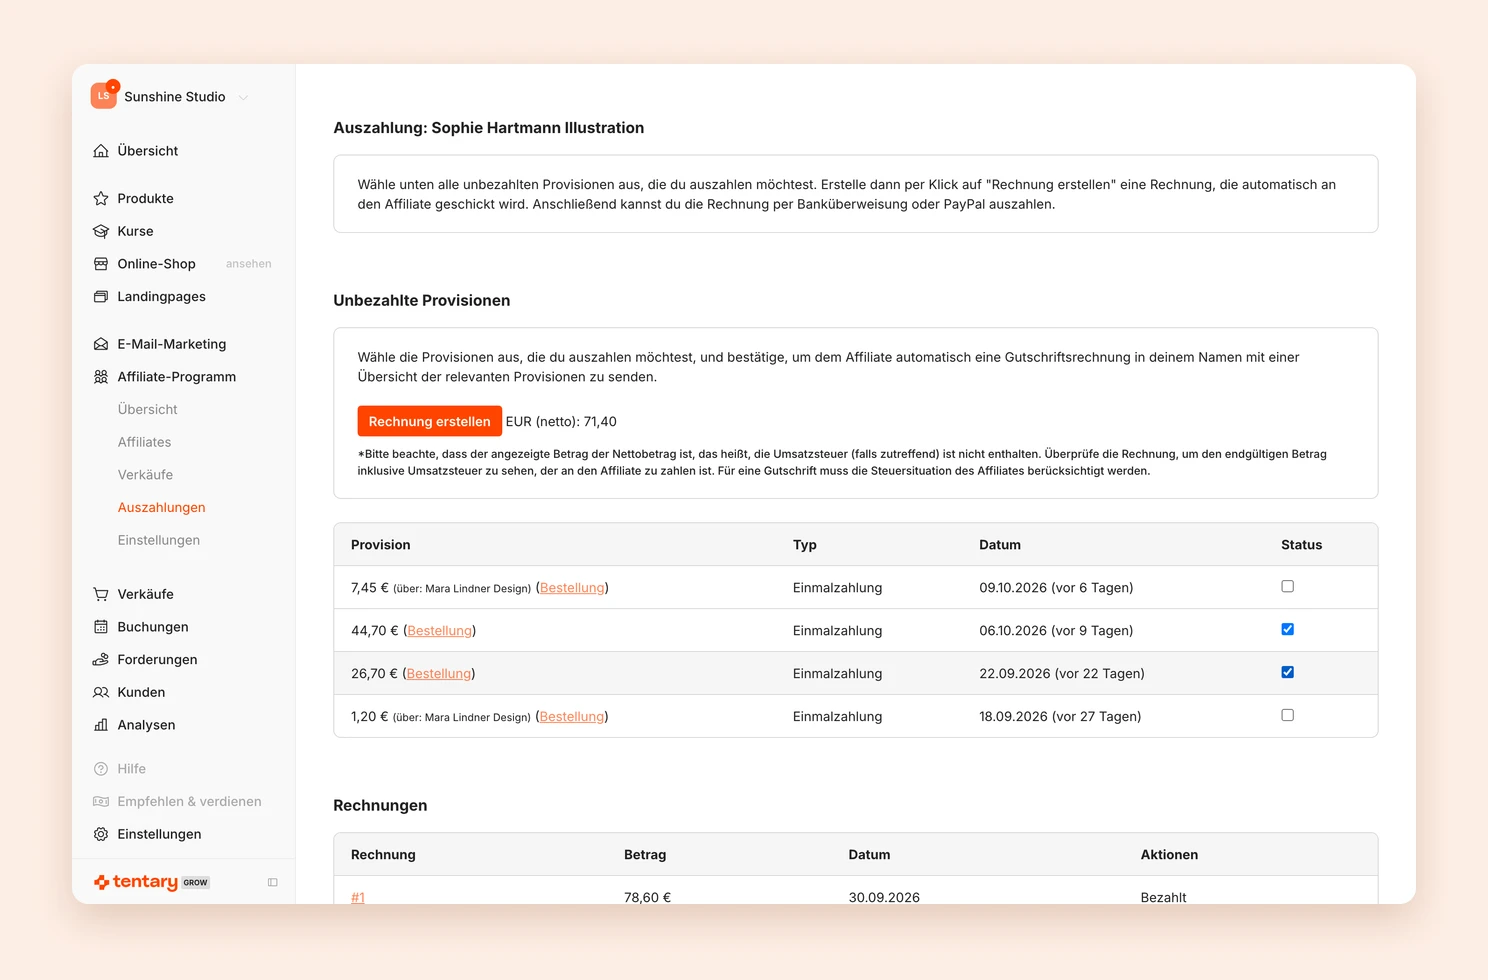Open Affiliates in the sidebar submenu
Screen dimensions: 1488x980
click(x=144, y=442)
